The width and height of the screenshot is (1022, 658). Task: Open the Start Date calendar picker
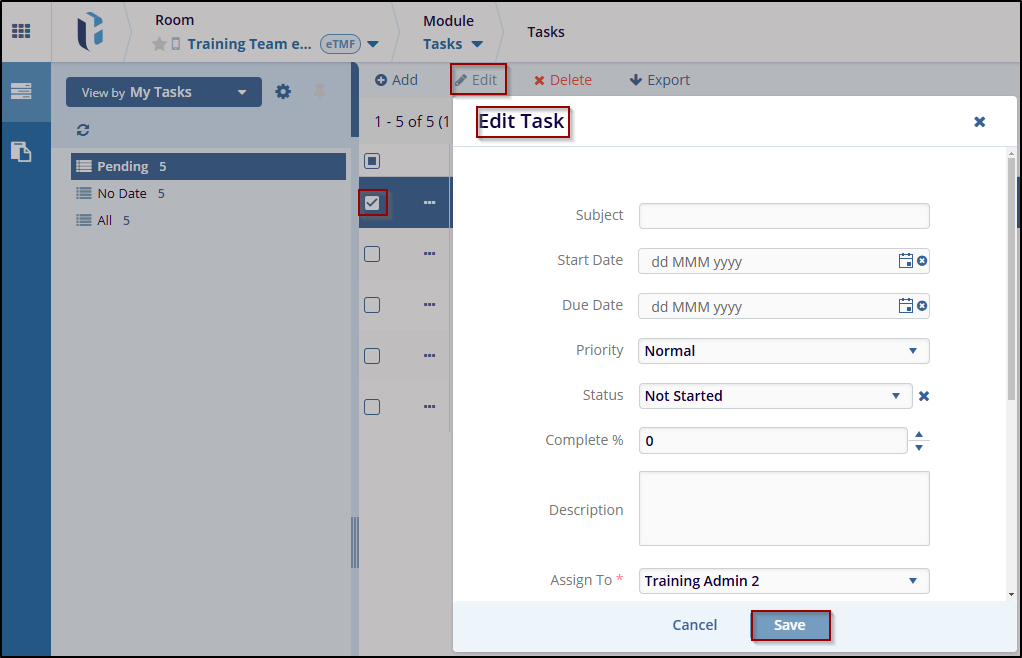click(905, 261)
